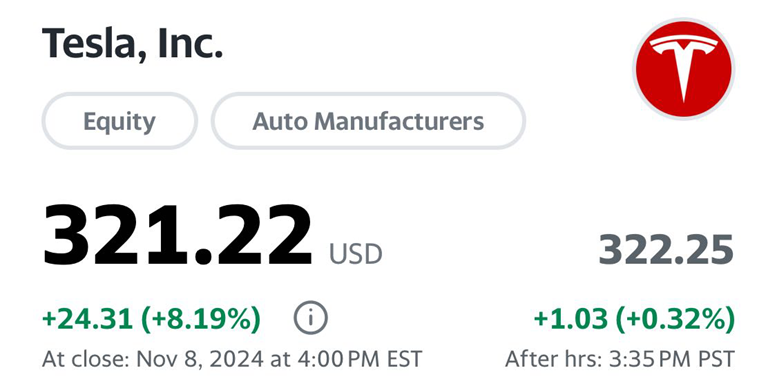777x390 pixels.
Task: Select the 322.25 after-hours price
Action: 666,250
